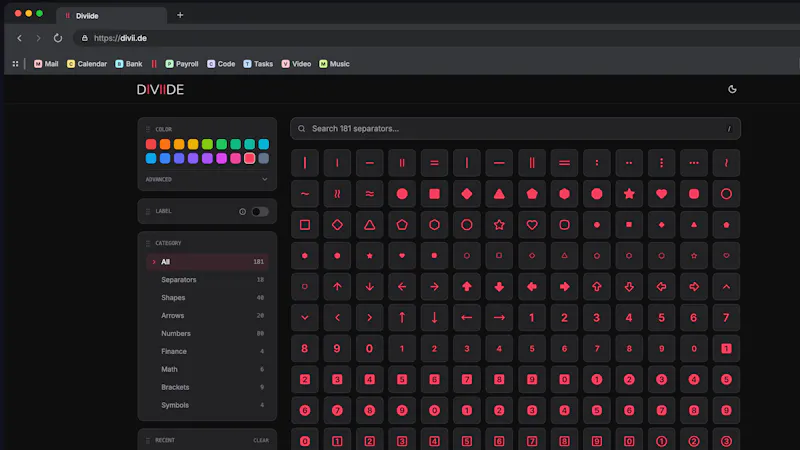This screenshot has width=800, height=450.
Task: Open the Music bookmark
Action: coord(334,64)
